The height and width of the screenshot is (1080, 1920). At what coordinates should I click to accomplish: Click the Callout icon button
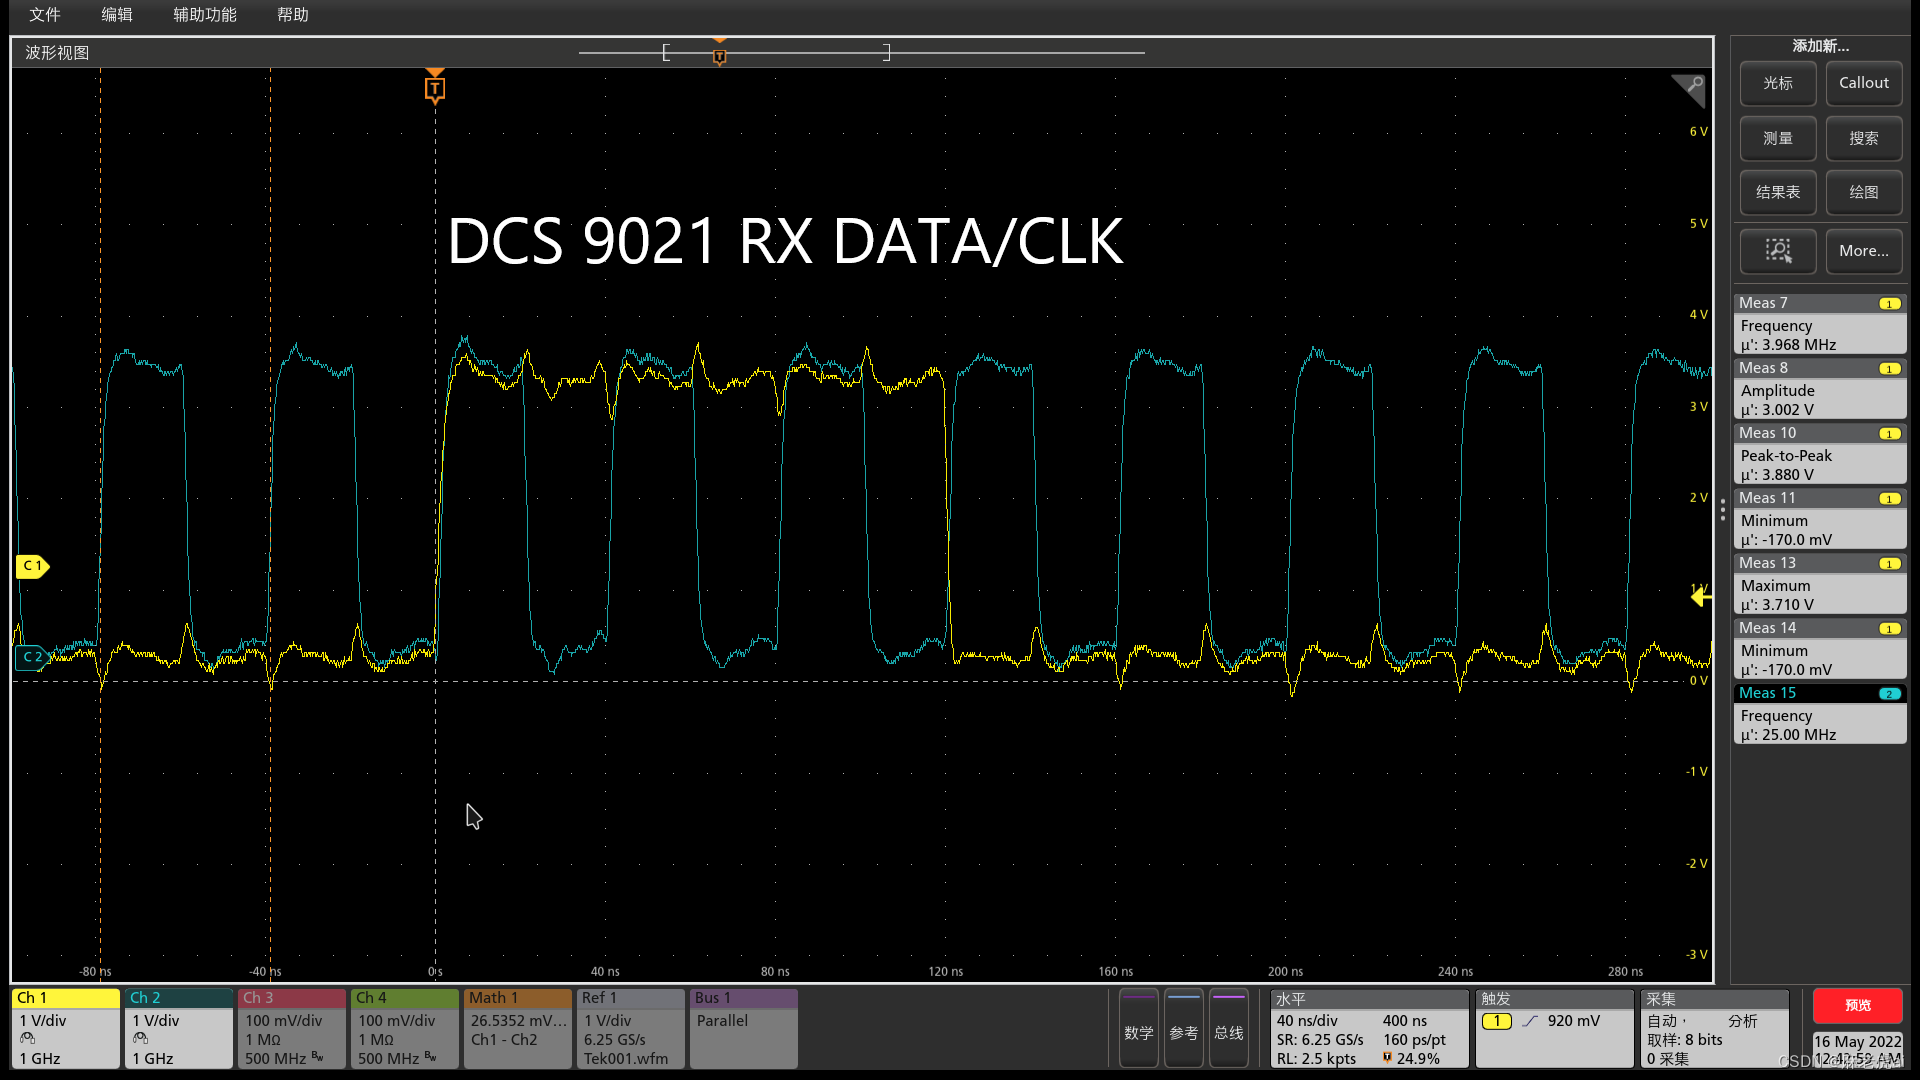point(1863,83)
